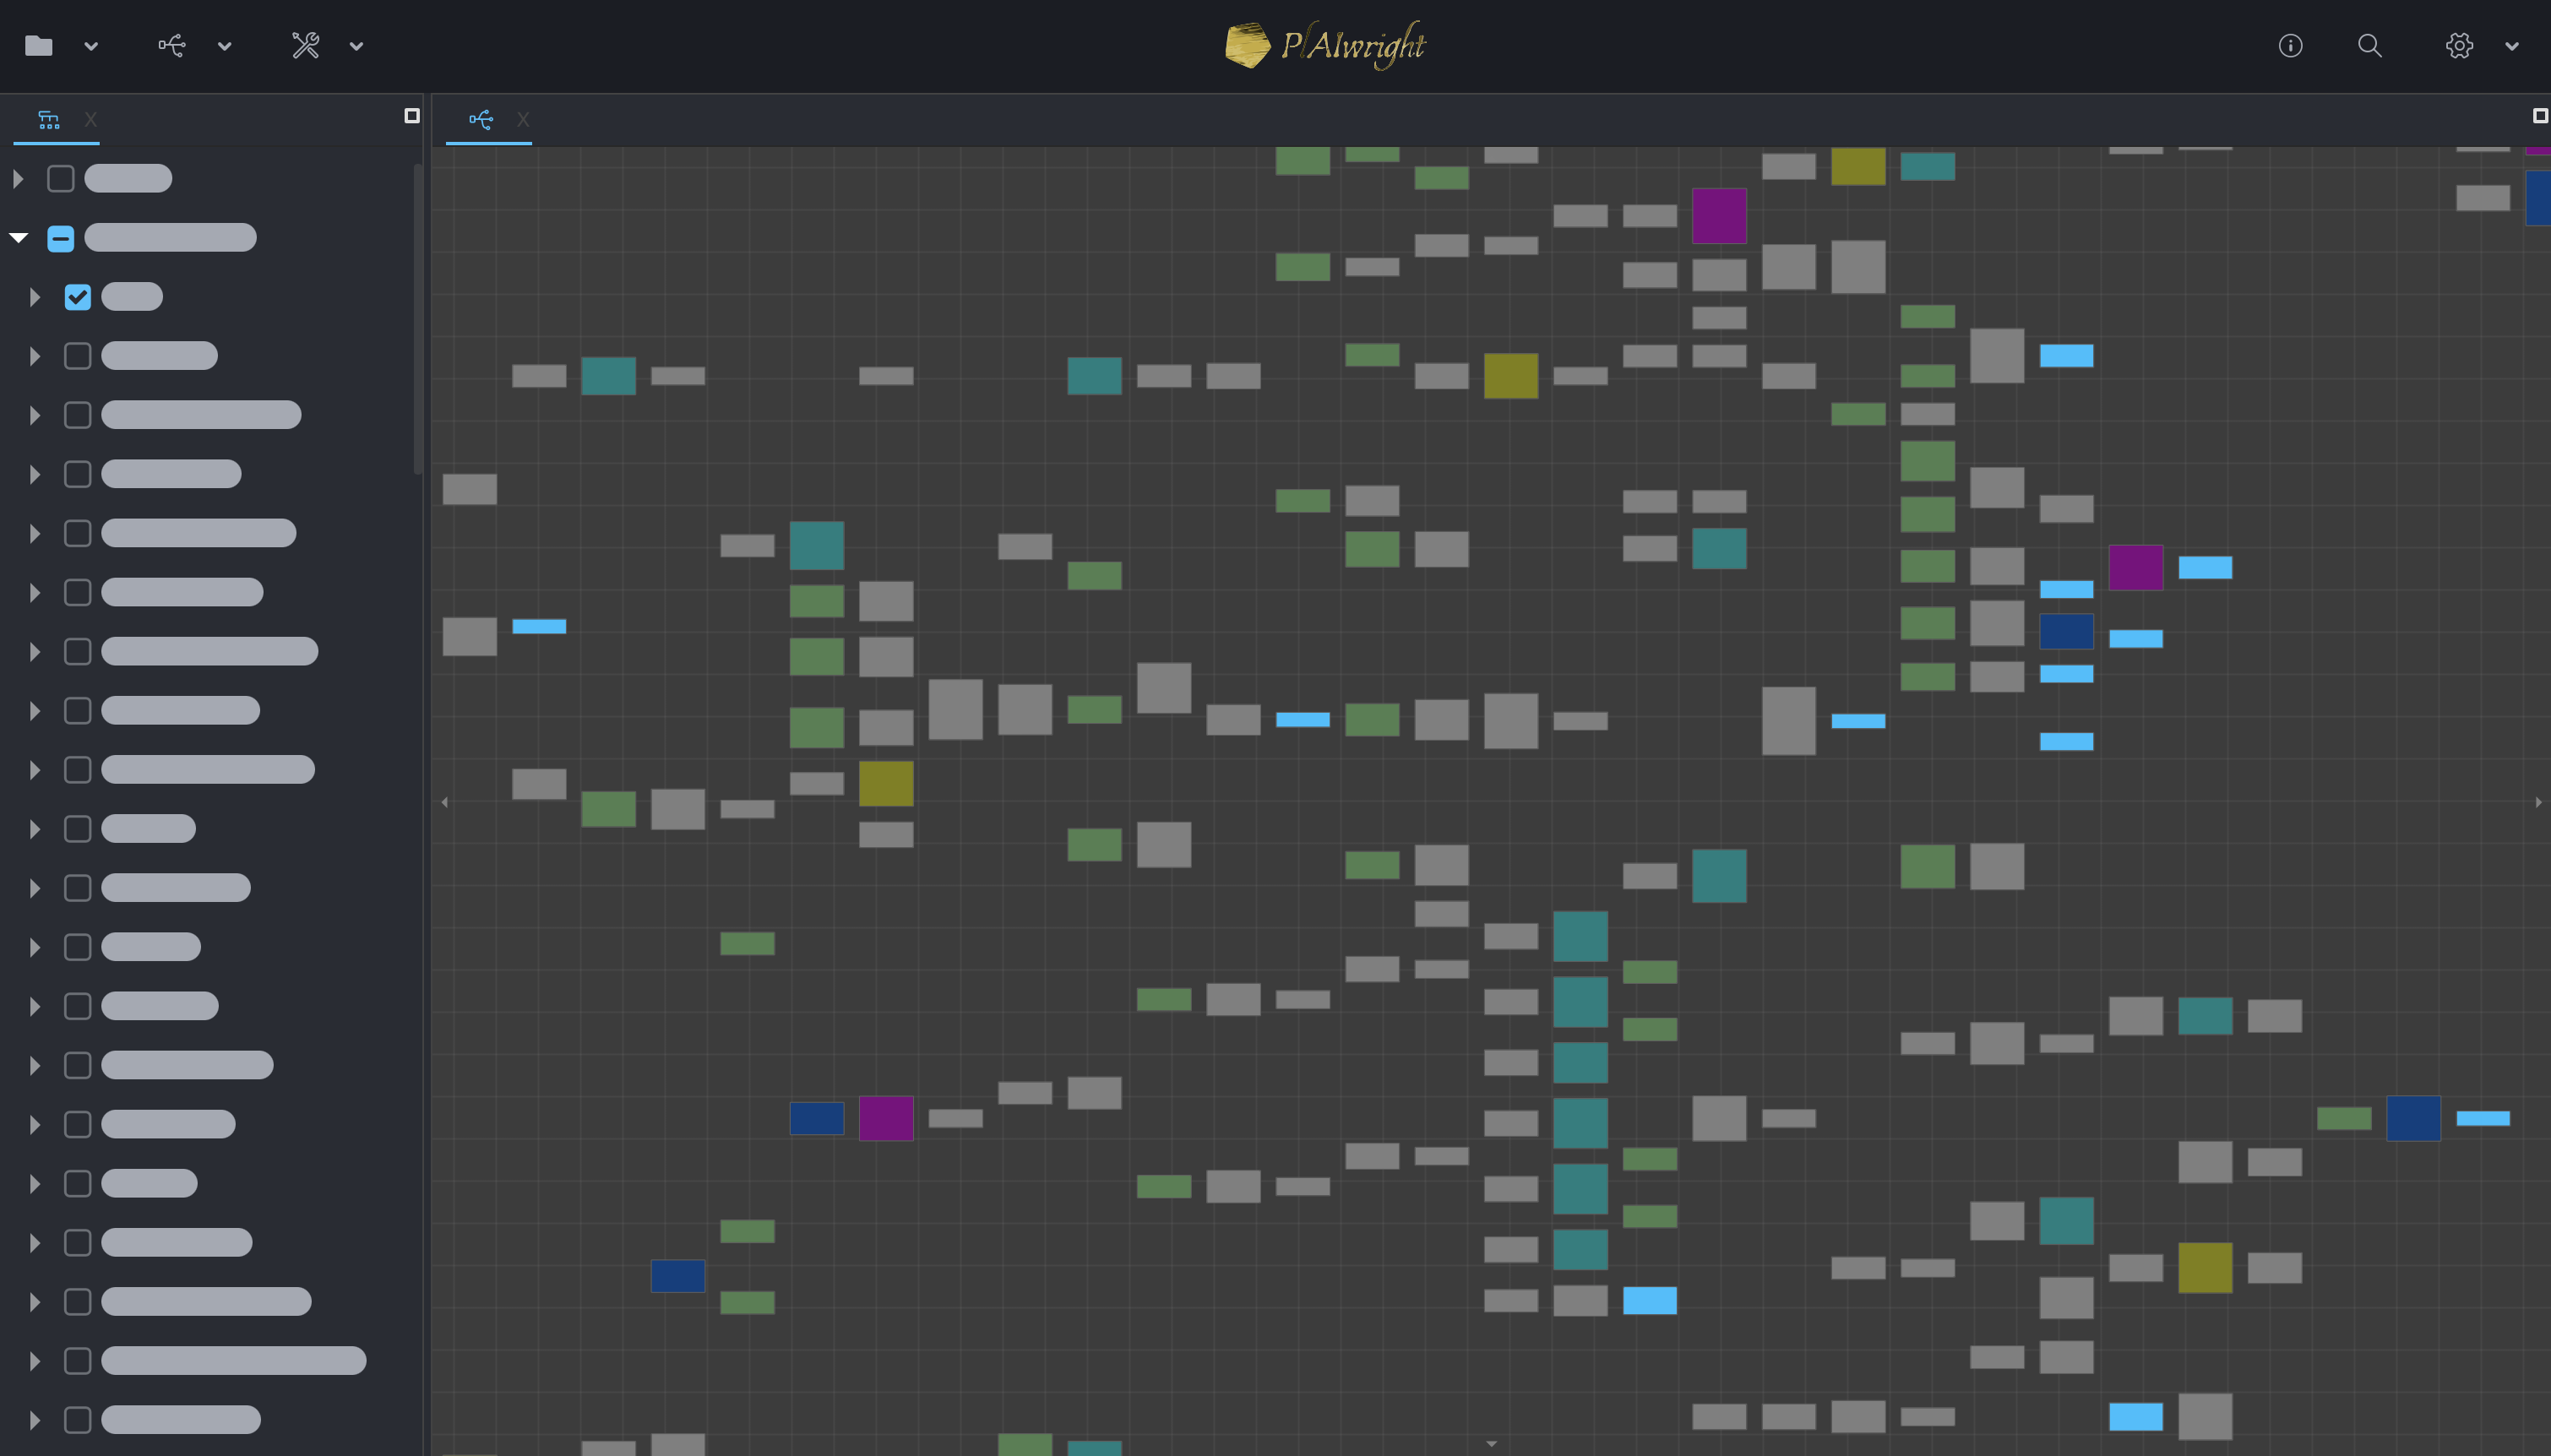Open the folder icon in the top toolbar

(38, 46)
